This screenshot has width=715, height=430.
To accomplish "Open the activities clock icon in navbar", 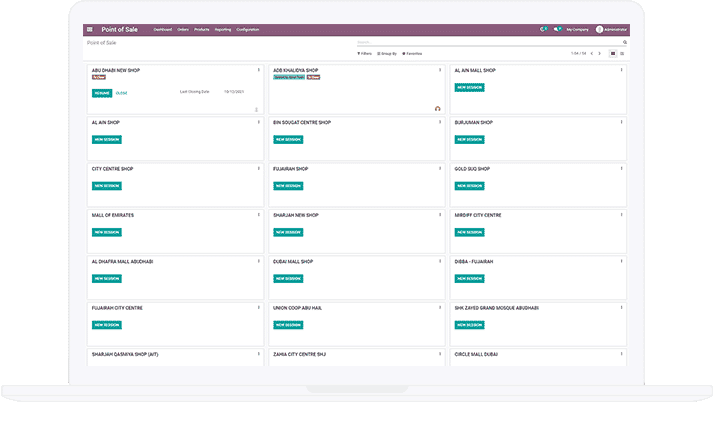I will pos(543,30).
